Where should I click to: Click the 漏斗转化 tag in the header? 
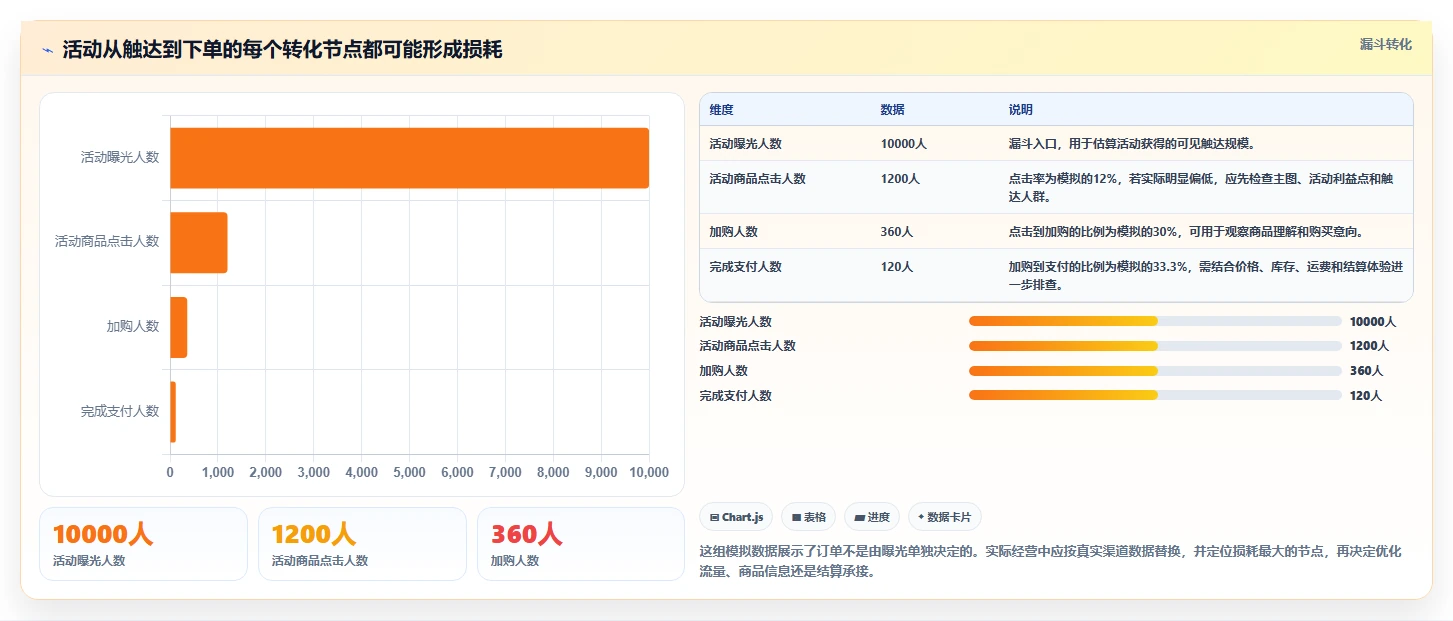pos(1386,44)
